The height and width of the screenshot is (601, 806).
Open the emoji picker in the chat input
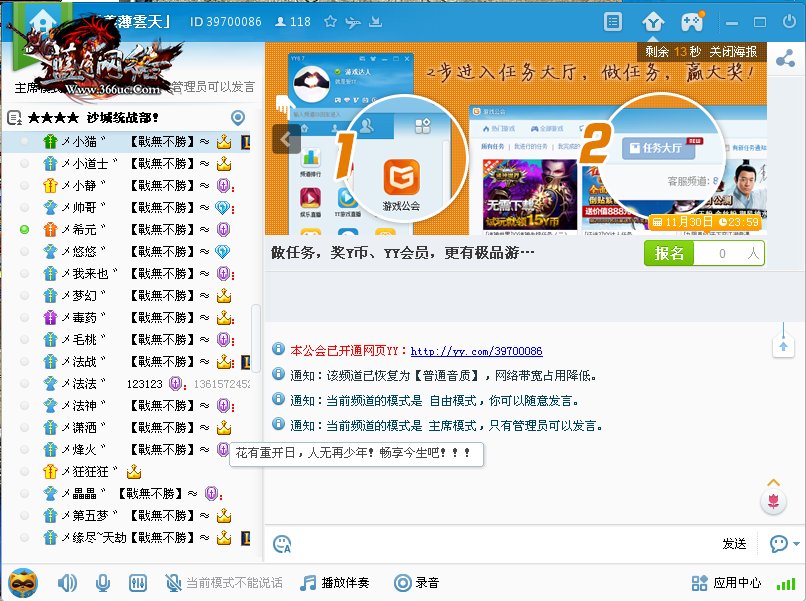(283, 544)
